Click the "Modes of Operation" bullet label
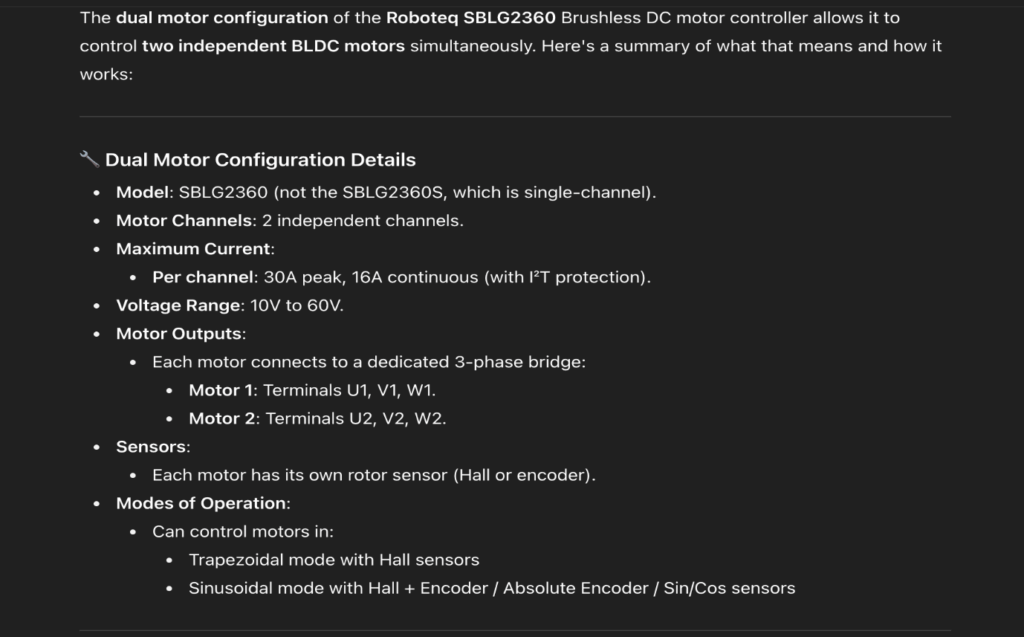This screenshot has height=637, width=1024. 201,503
